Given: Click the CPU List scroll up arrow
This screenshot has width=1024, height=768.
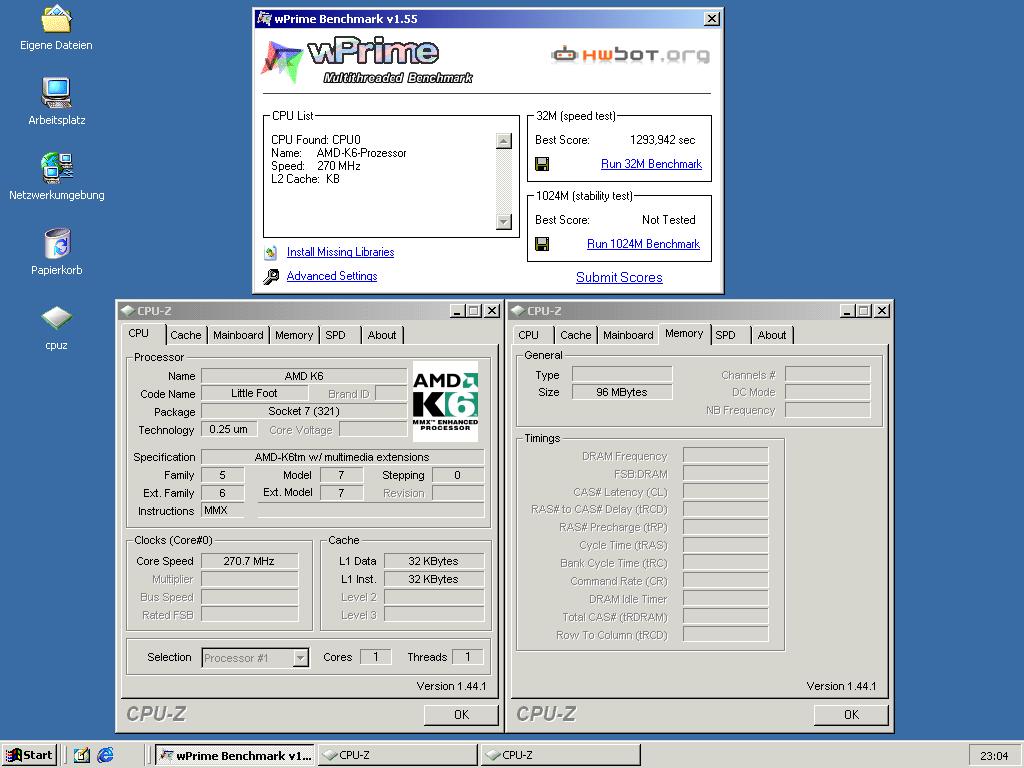Looking at the screenshot, I should tap(504, 141).
